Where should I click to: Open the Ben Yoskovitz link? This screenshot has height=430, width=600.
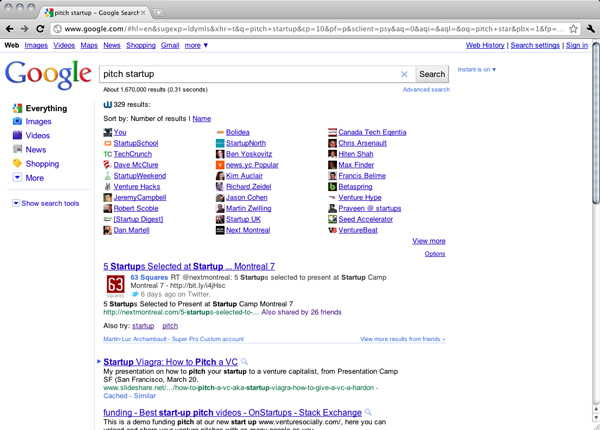[249, 154]
